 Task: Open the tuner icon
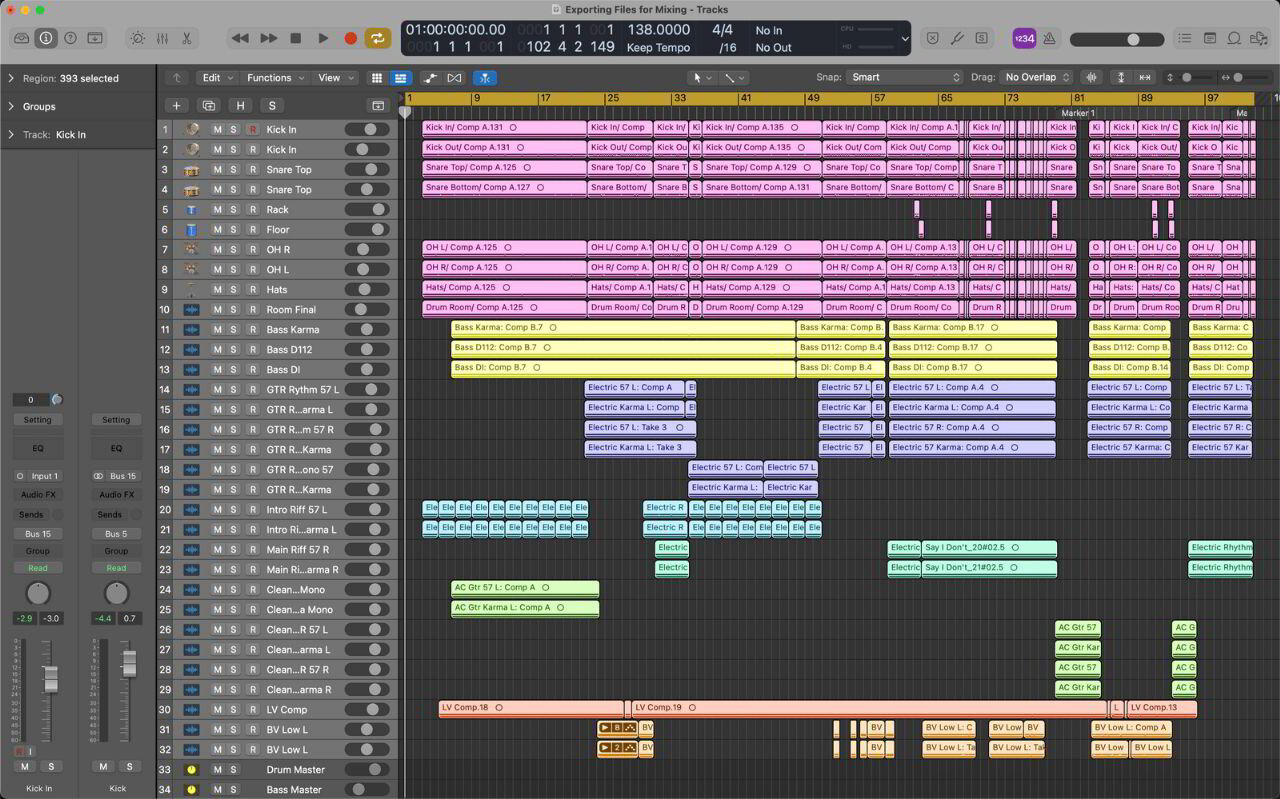(x=958, y=38)
